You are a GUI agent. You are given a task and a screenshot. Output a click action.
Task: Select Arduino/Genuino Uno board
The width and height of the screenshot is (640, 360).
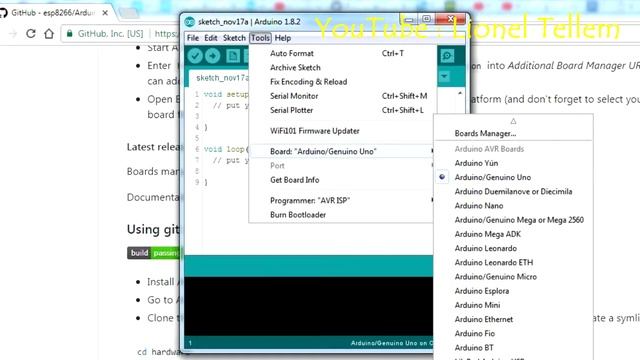(x=513, y=178)
